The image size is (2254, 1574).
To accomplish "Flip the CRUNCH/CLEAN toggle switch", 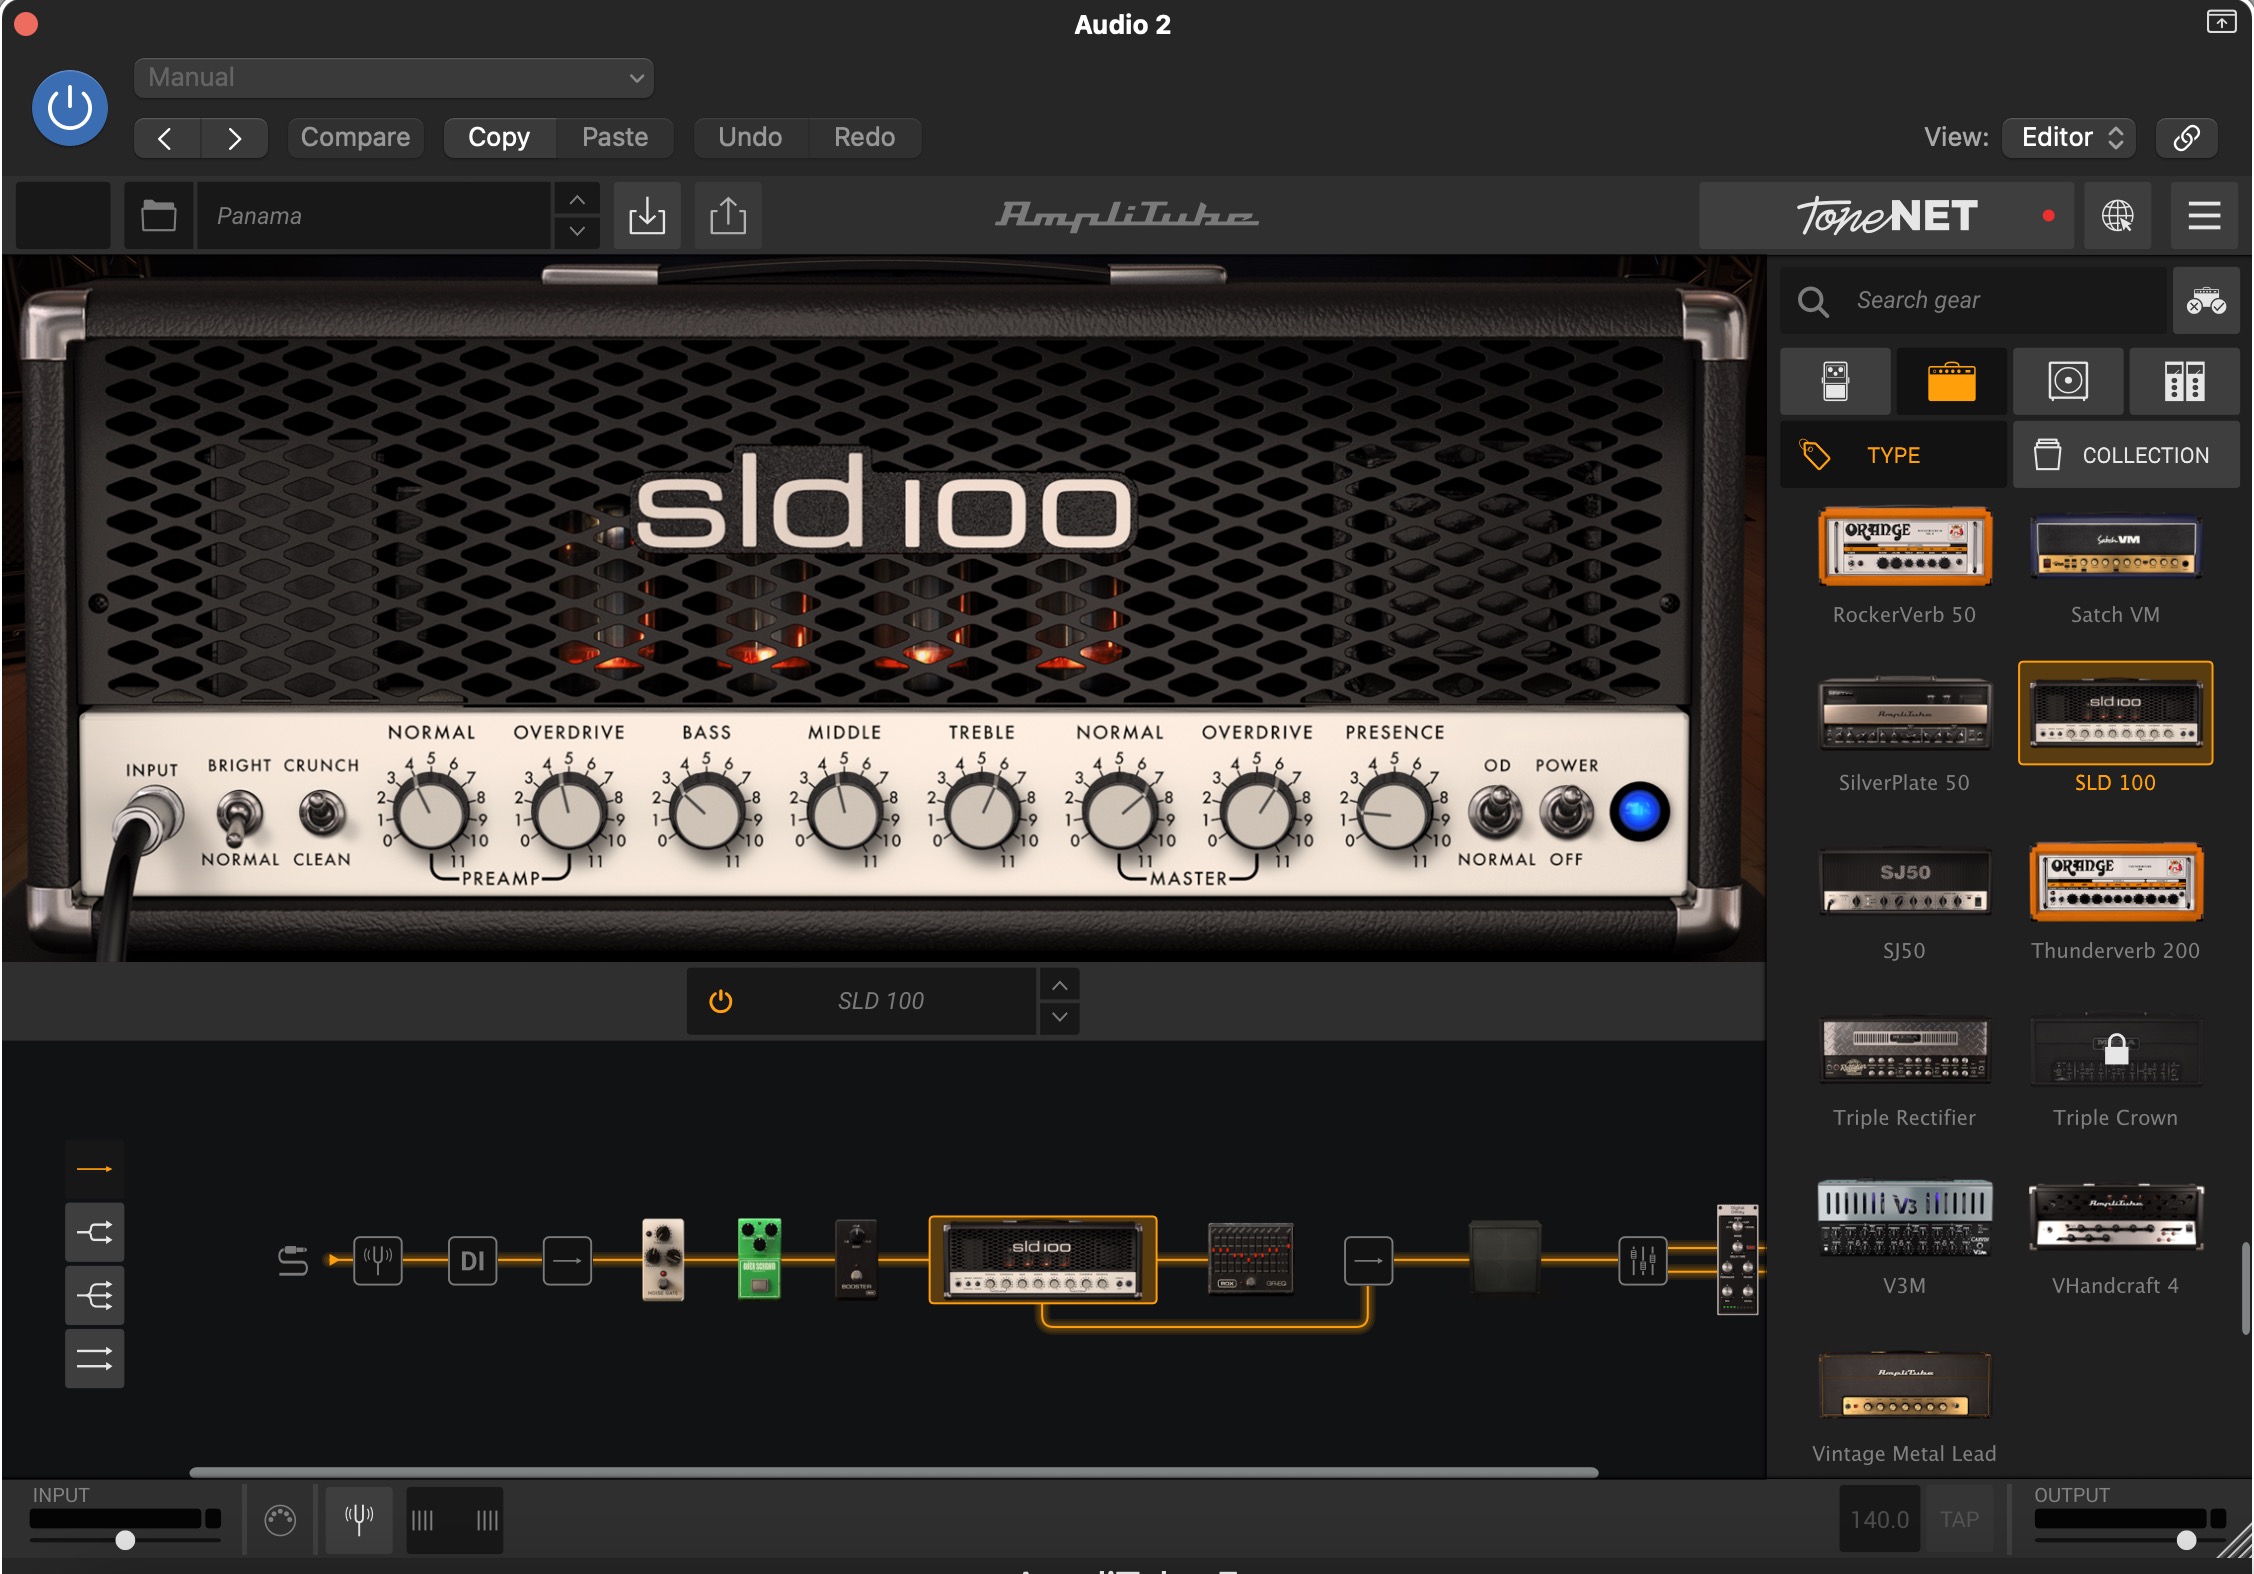I will point(321,812).
